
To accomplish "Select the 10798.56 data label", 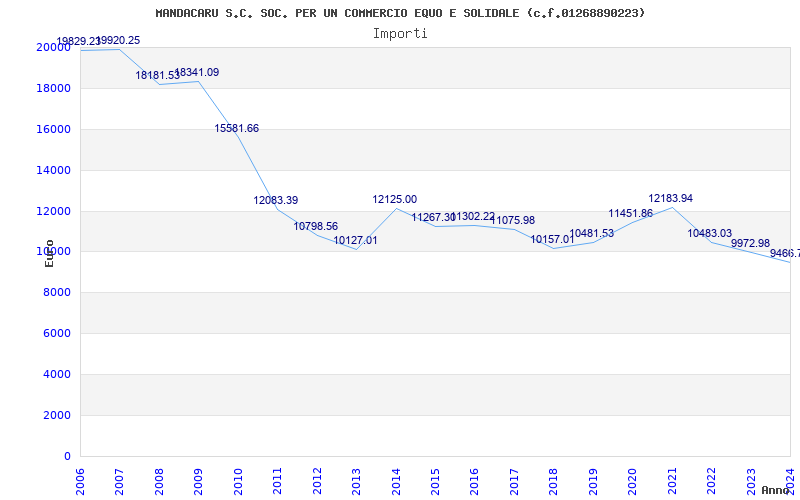I will click(316, 227).
